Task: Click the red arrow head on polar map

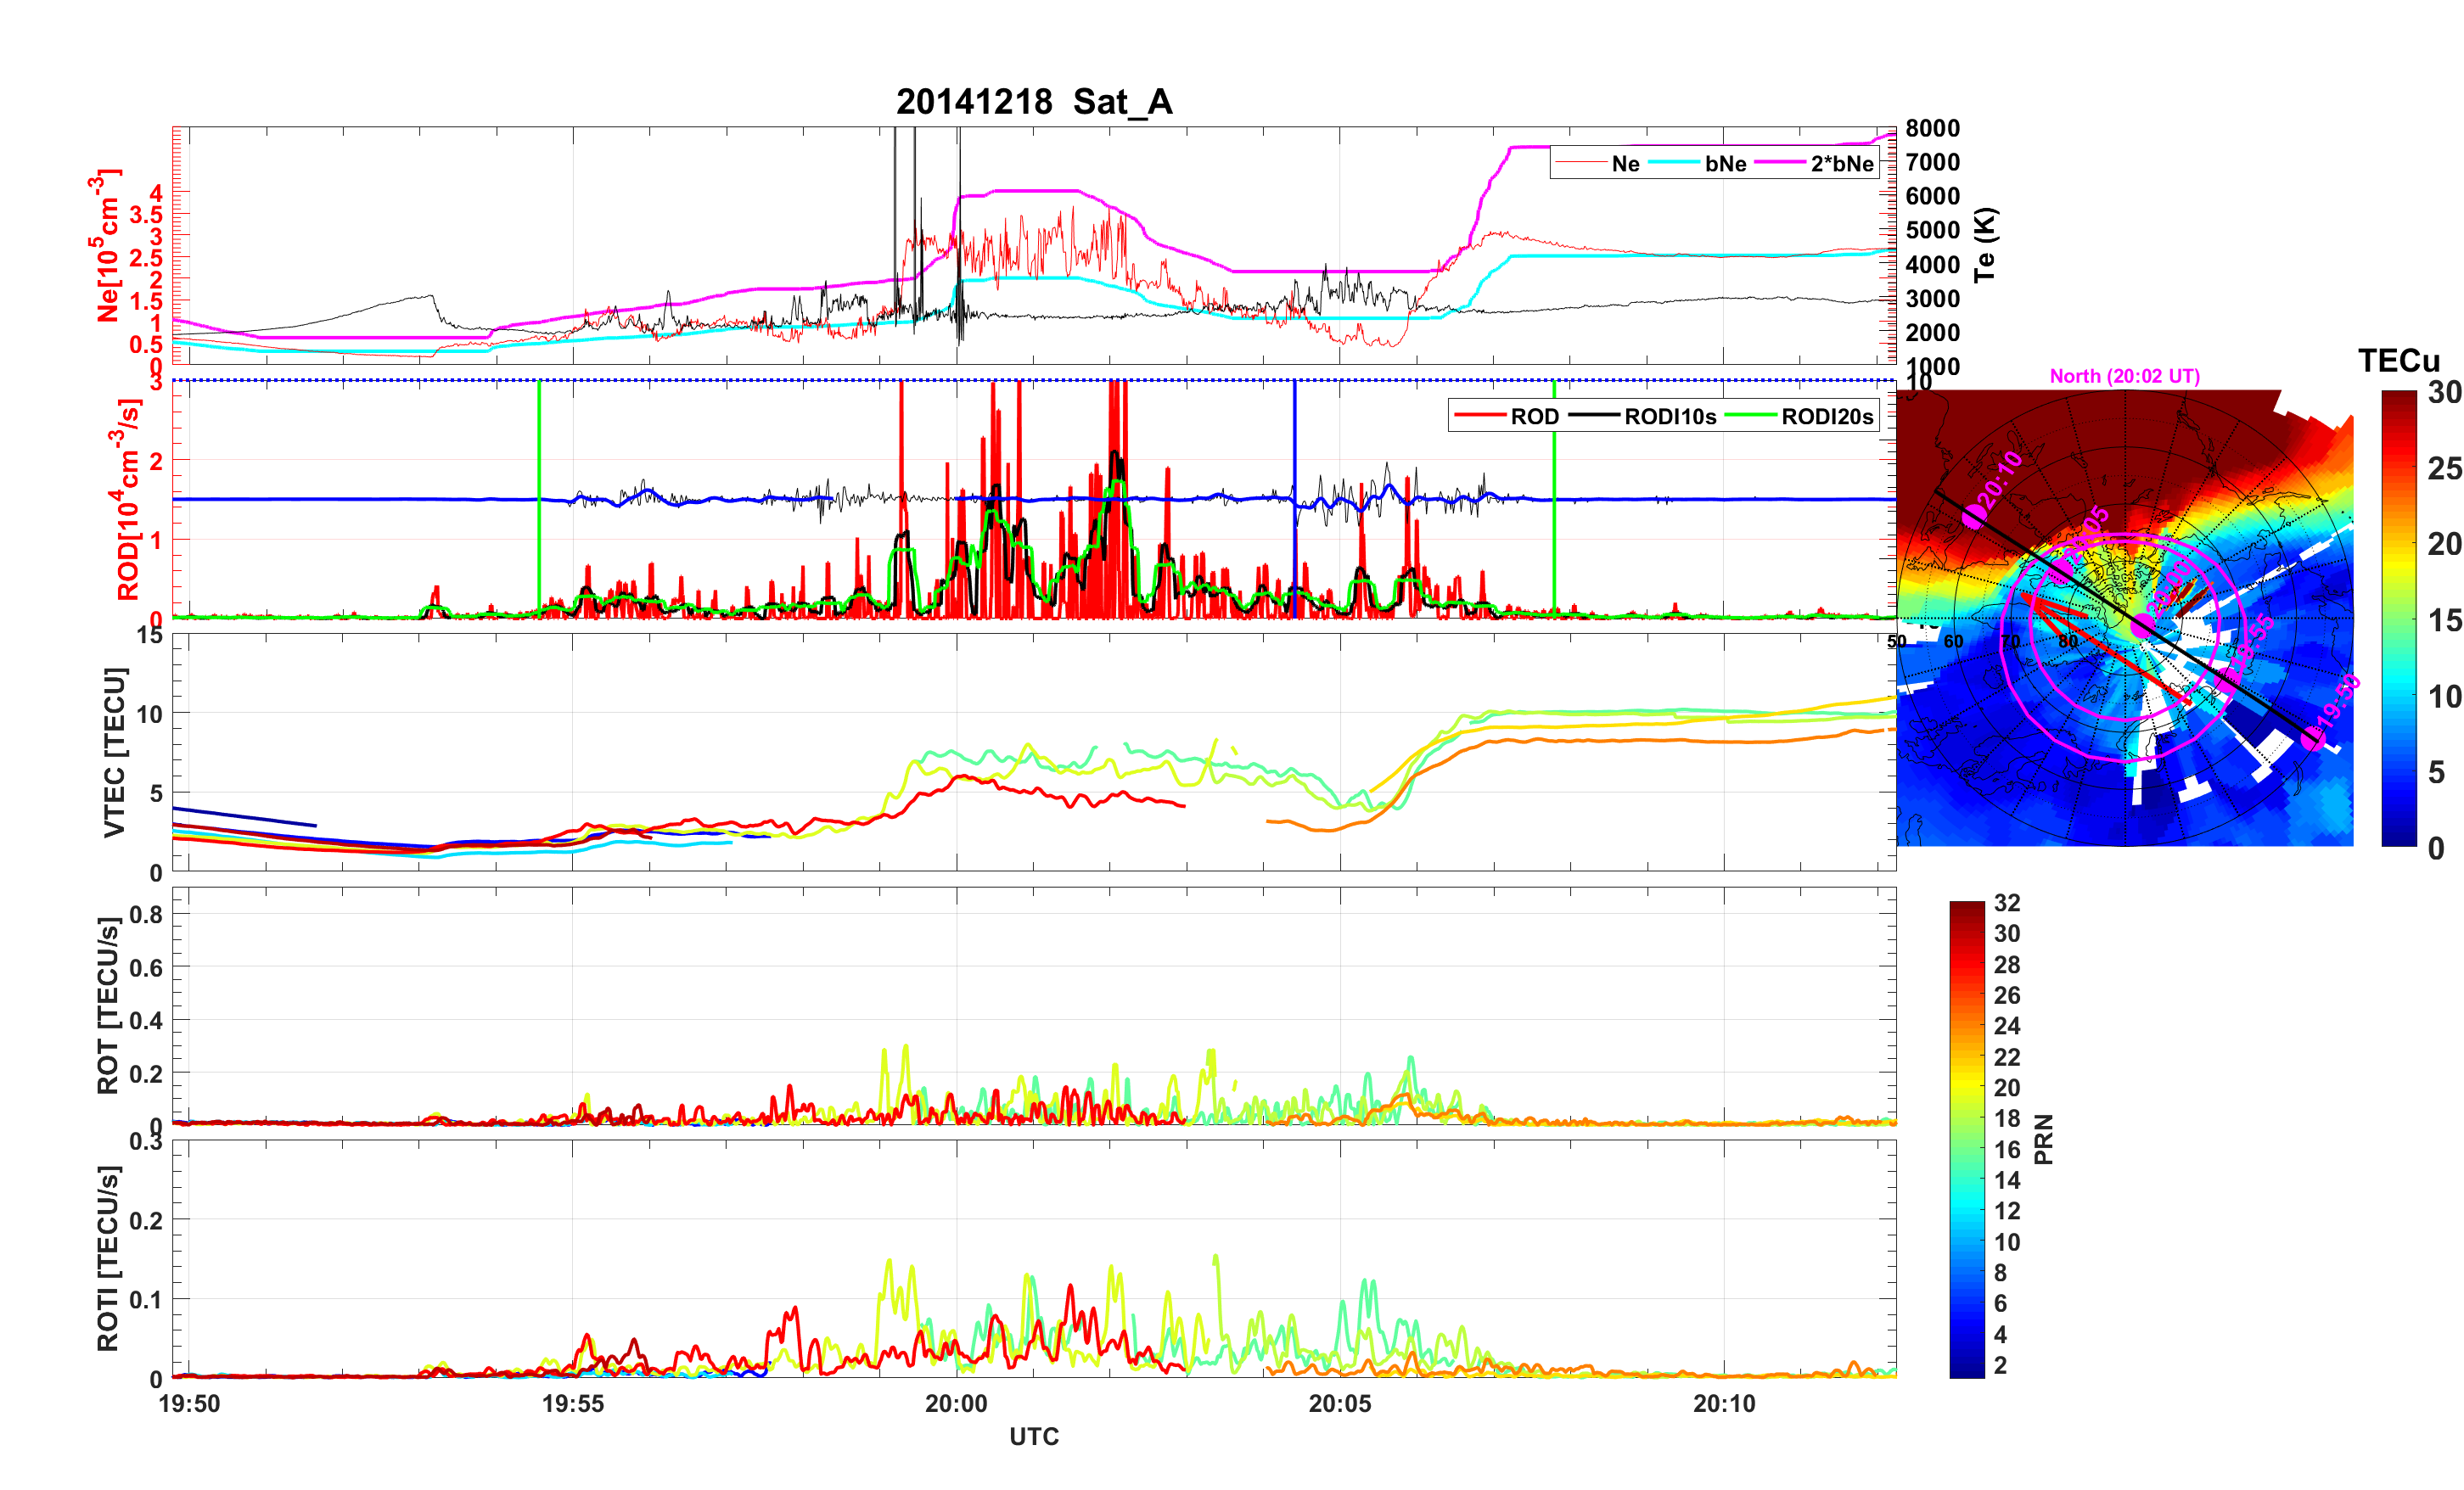Action: (x=2028, y=597)
